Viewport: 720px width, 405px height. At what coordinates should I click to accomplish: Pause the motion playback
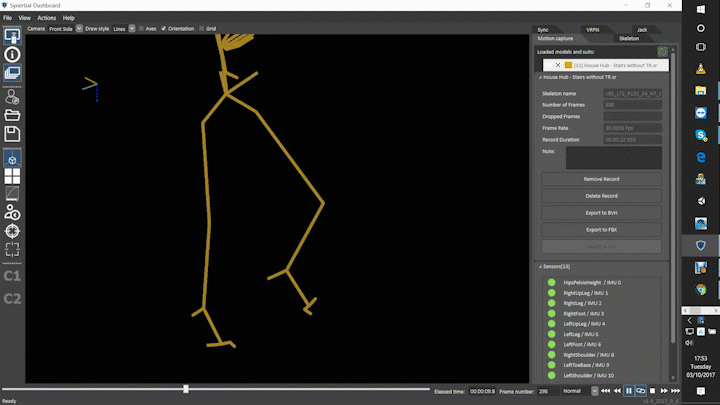tap(629, 391)
